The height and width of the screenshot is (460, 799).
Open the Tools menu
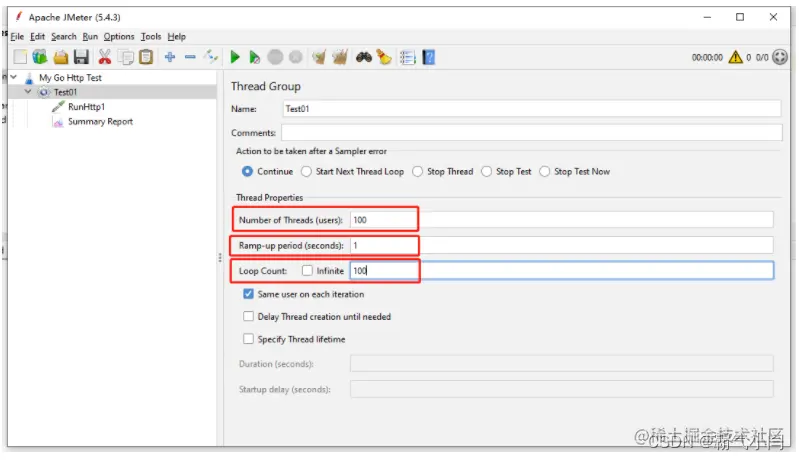pyautogui.click(x=151, y=37)
